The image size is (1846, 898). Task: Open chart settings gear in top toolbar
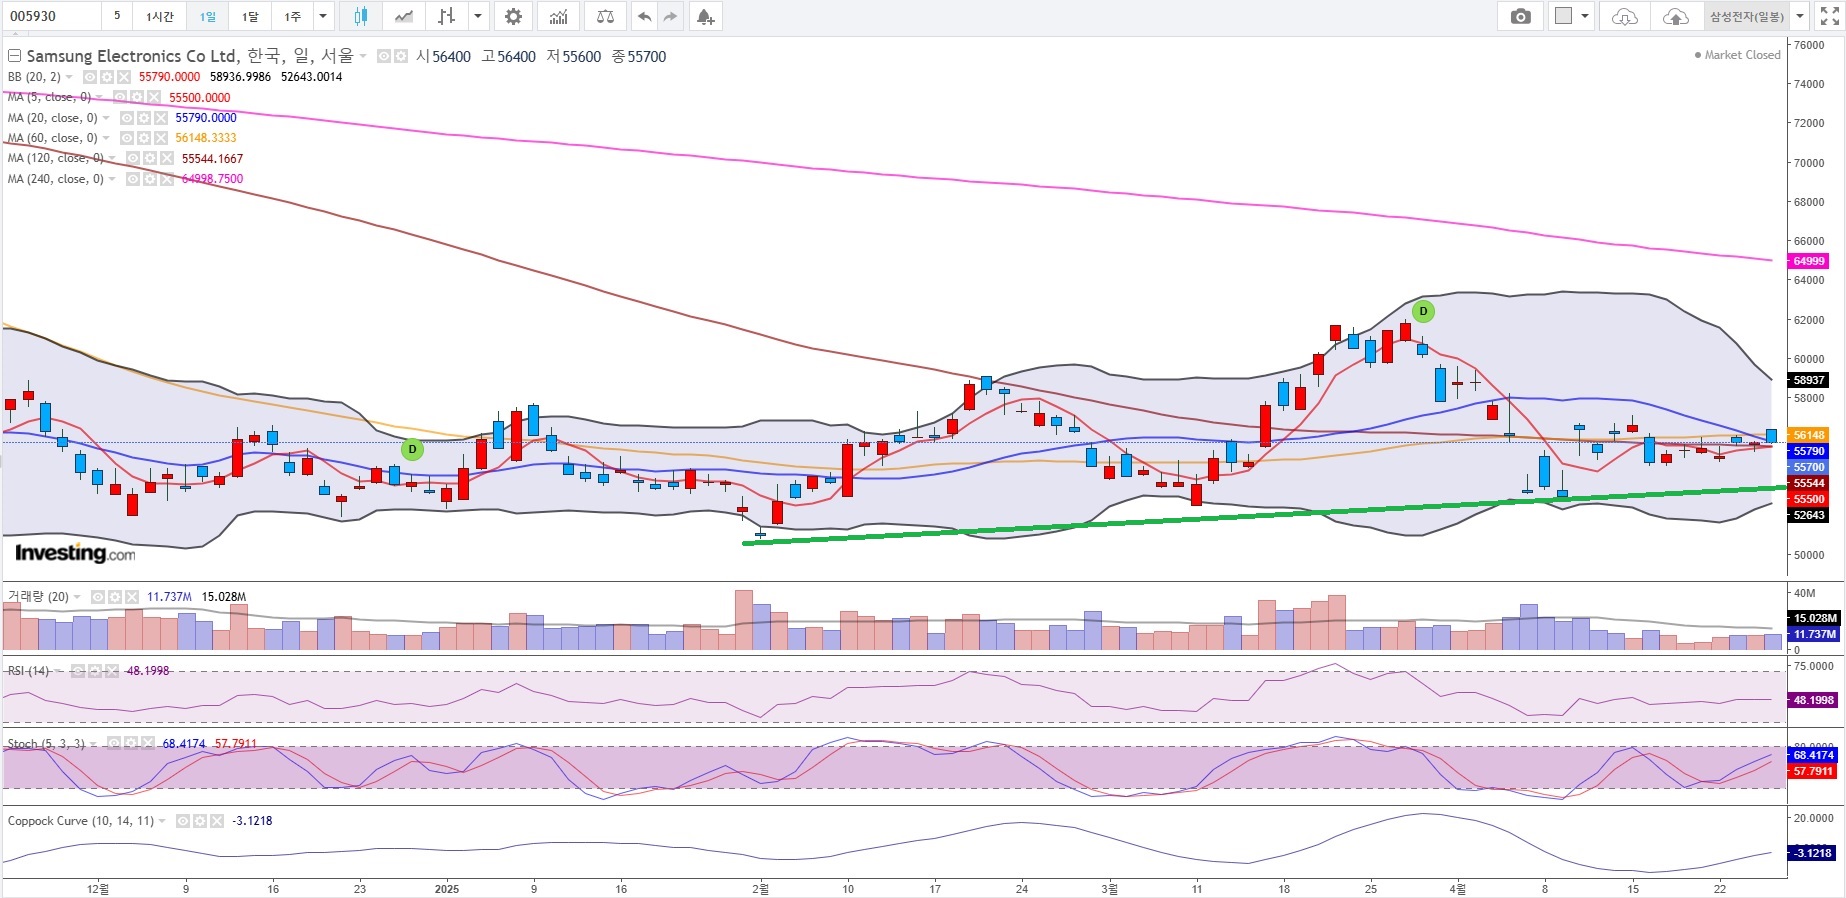[x=513, y=16]
